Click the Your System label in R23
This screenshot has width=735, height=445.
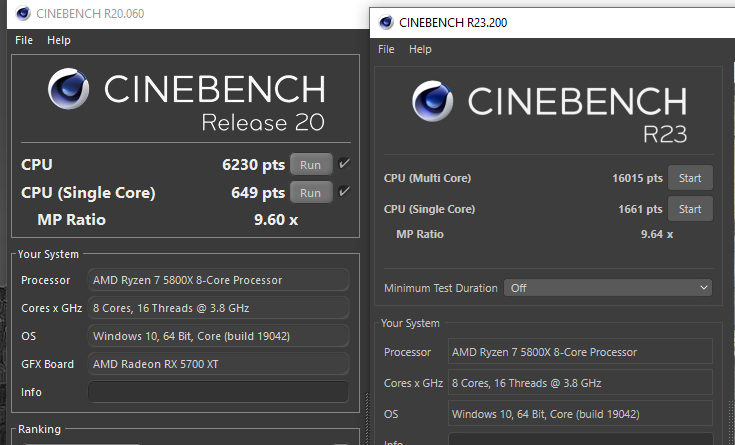(410, 323)
